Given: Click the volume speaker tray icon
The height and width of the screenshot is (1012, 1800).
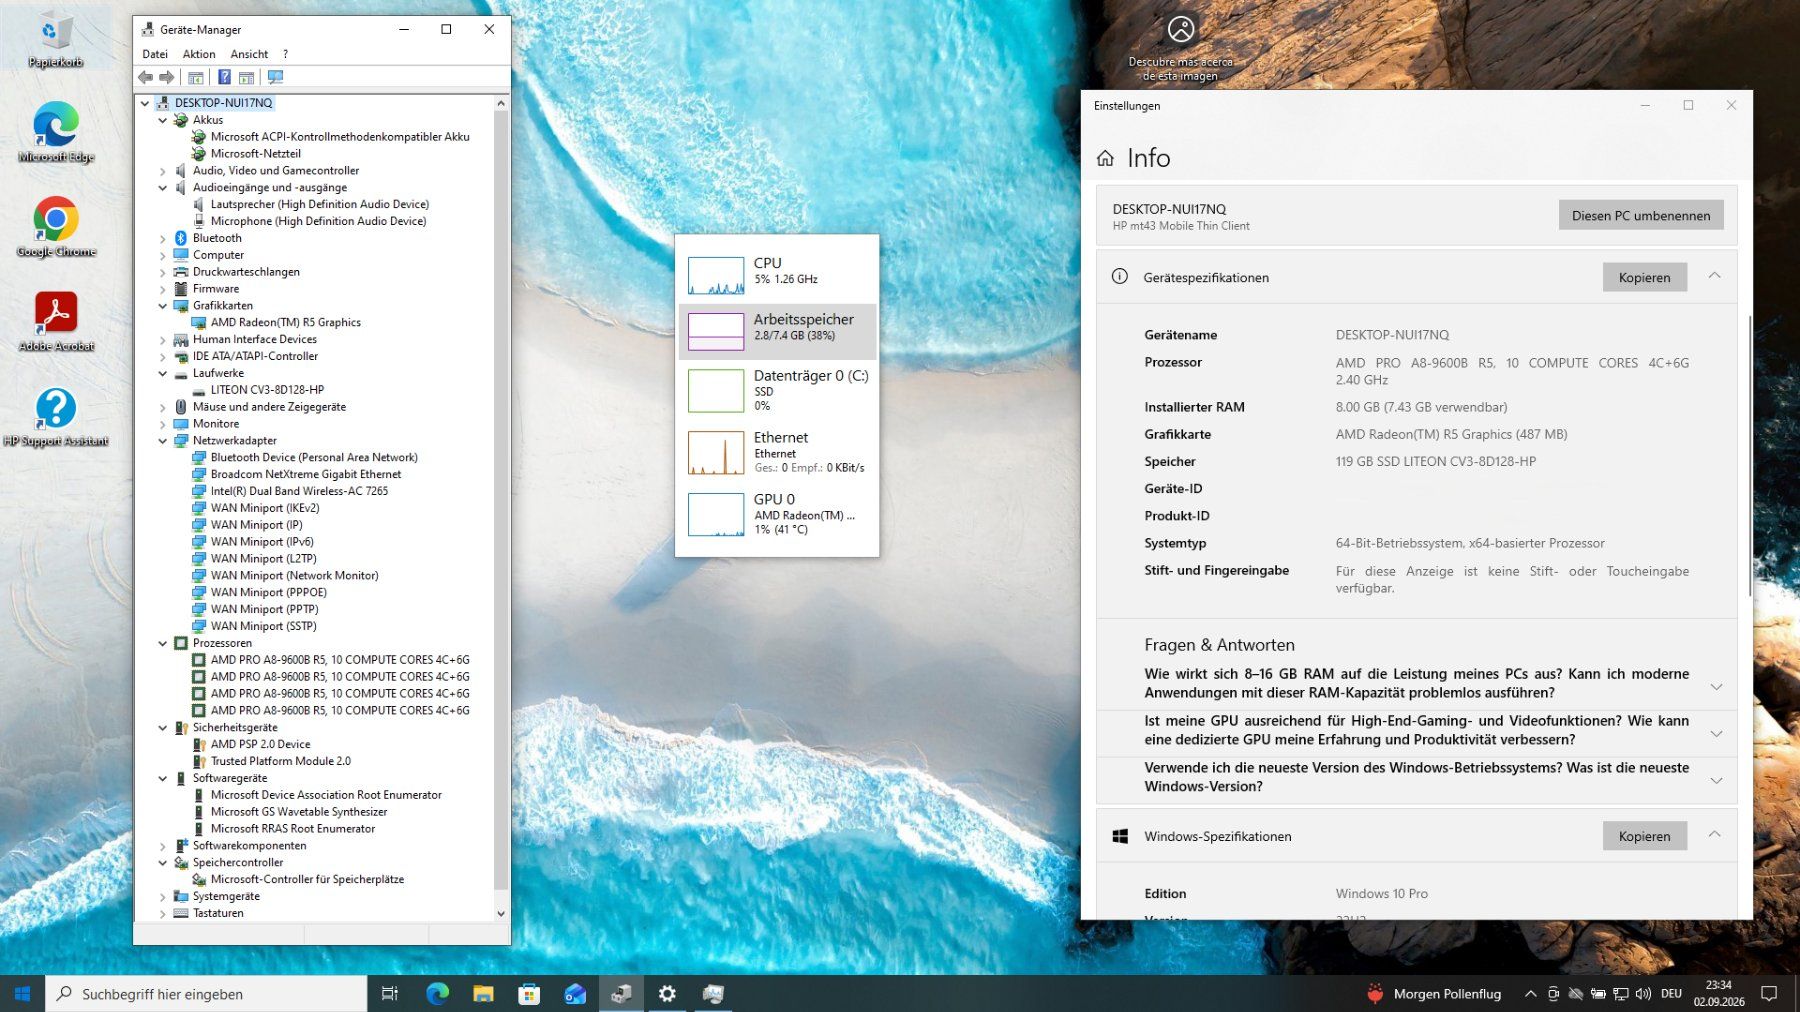Looking at the screenshot, I should 1643,994.
